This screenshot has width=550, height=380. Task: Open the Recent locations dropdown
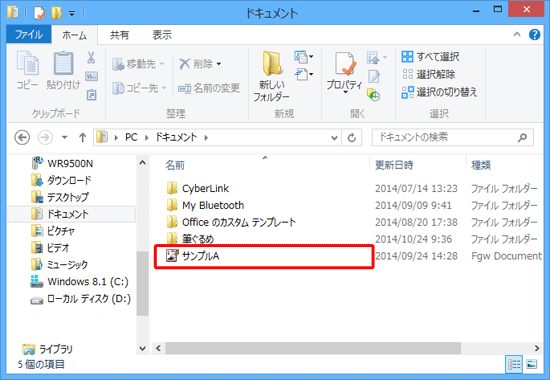65,137
